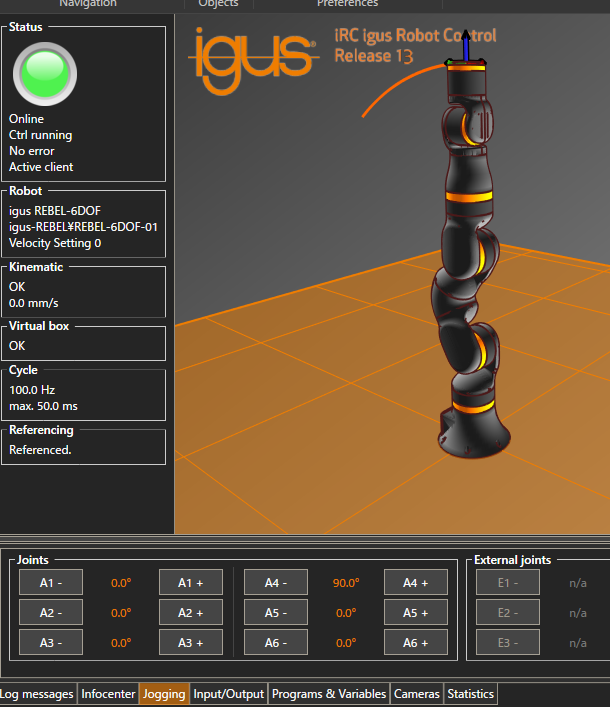Select the Input/Output tab
Screen dimensions: 610x707
229,694
